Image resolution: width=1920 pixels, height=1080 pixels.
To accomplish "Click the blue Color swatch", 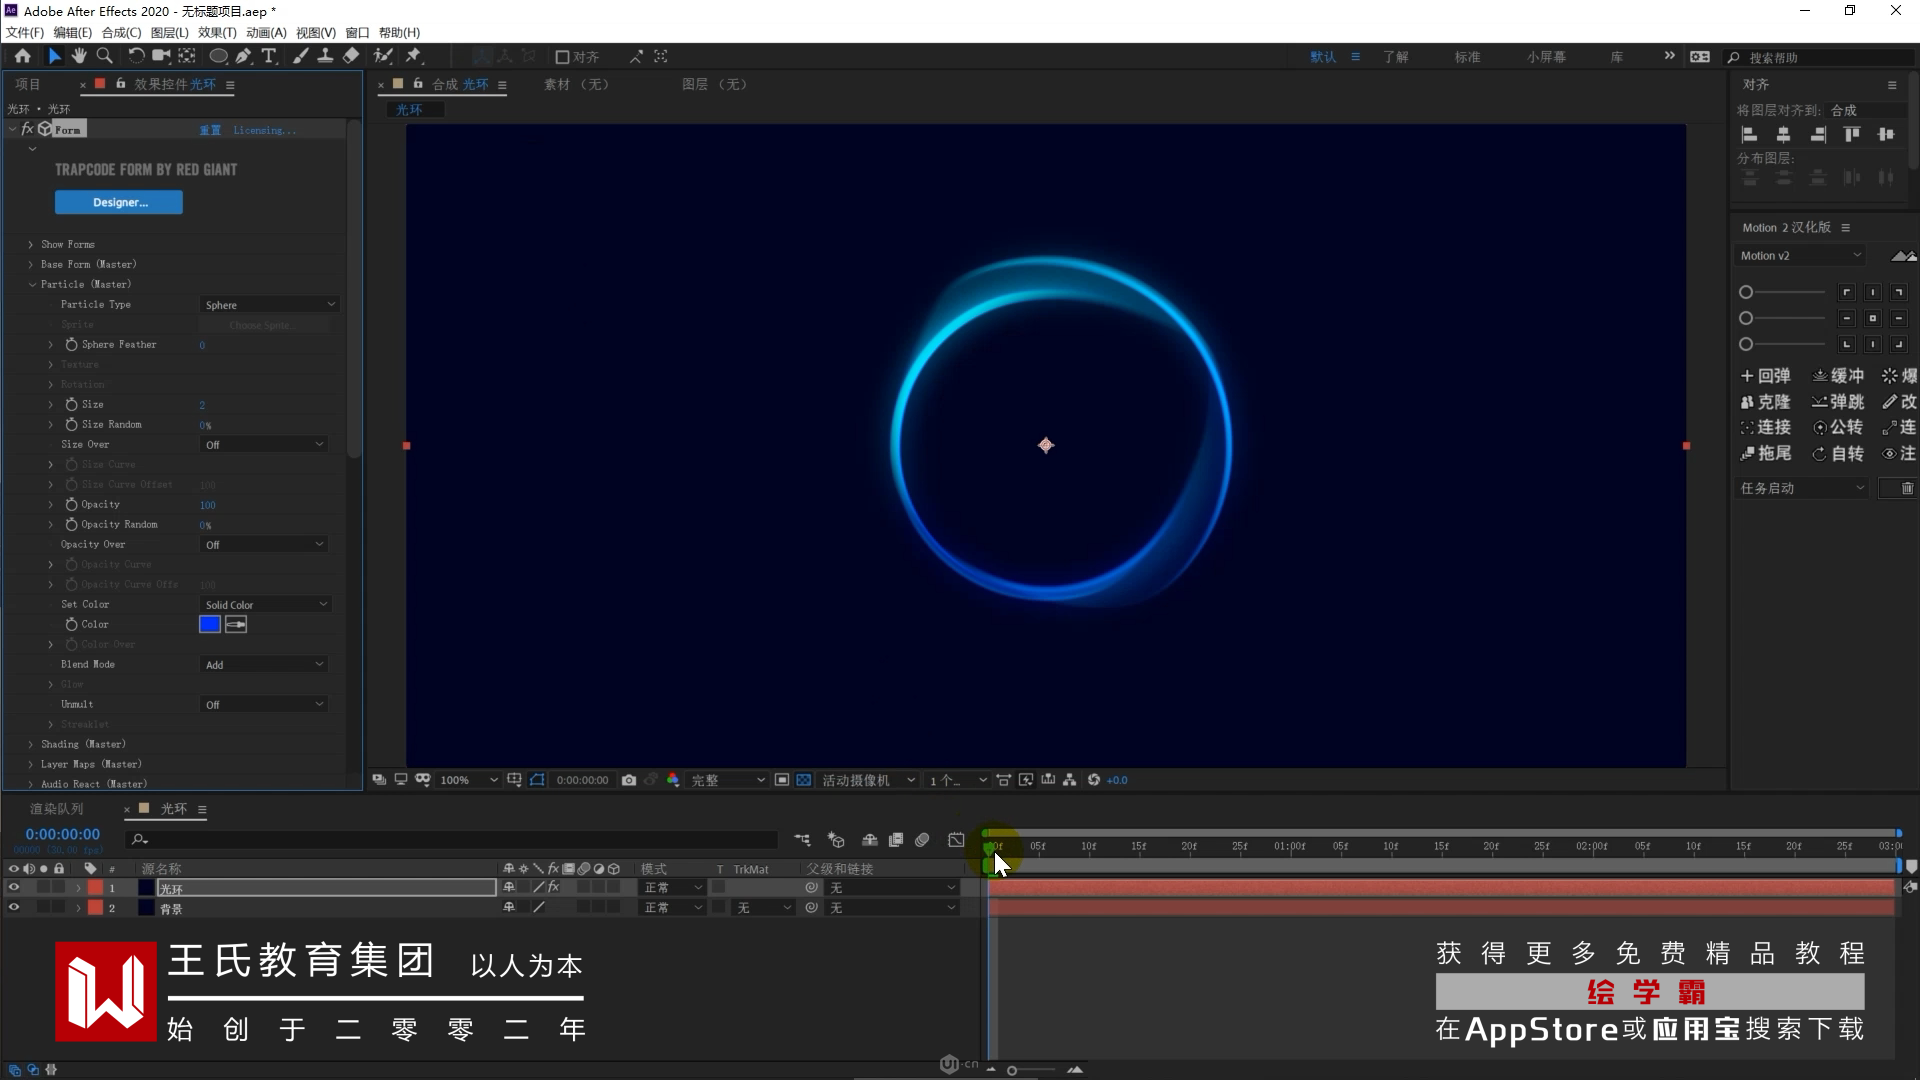I will (x=209, y=625).
